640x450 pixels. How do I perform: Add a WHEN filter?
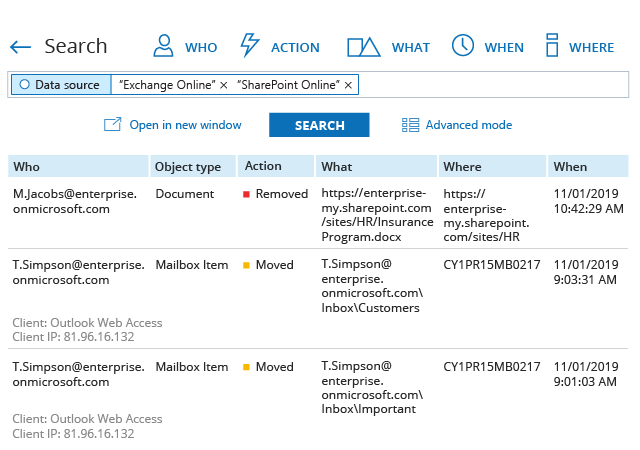tap(488, 46)
